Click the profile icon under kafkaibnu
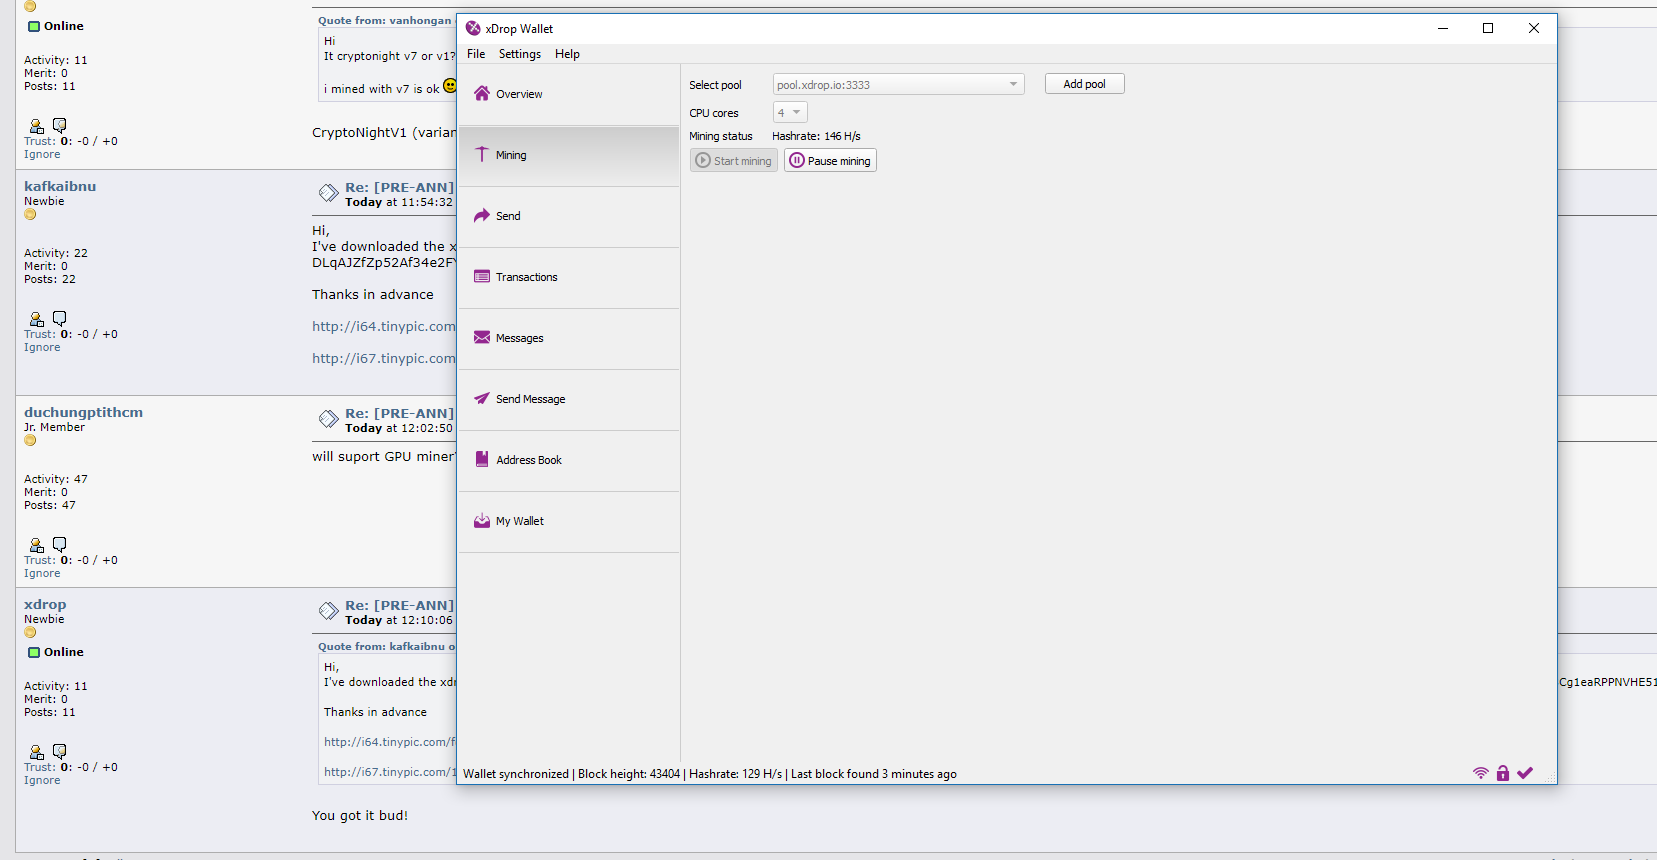This screenshot has height=860, width=1657. pos(37,319)
